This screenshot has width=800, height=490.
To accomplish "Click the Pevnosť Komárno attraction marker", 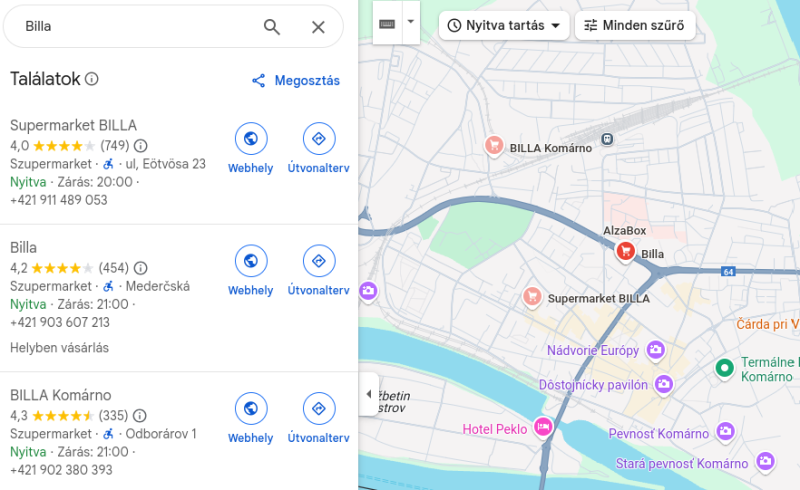I will (726, 431).
